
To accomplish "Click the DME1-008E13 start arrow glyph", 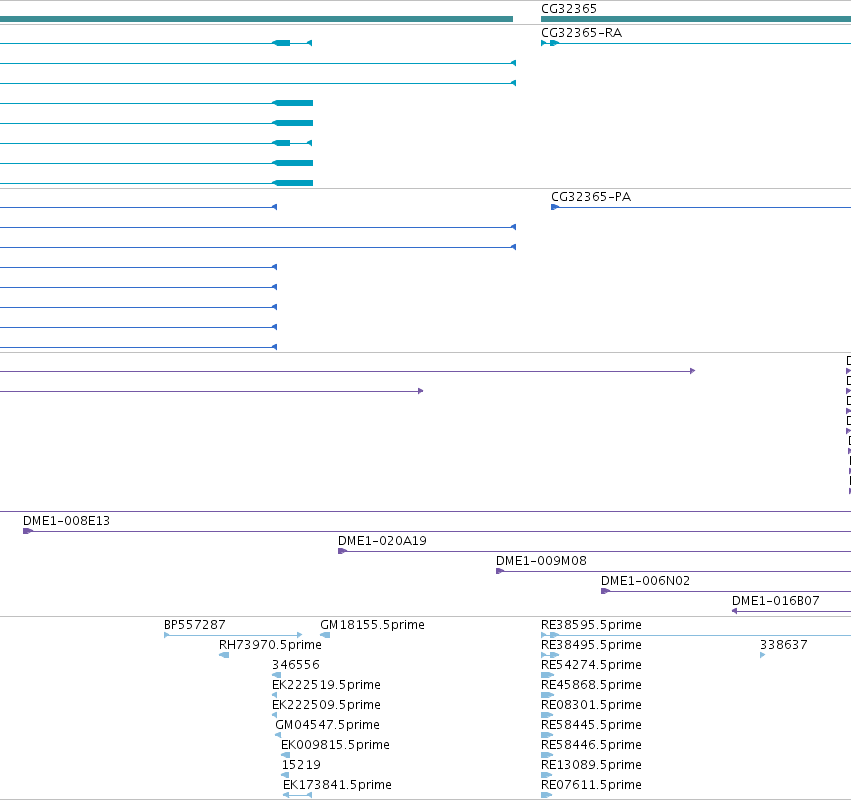I will click(x=28, y=531).
